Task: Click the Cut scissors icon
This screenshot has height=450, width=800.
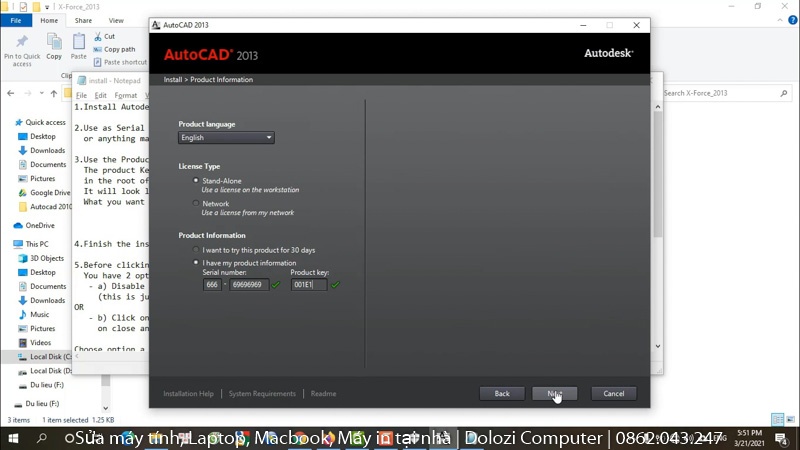Action: [98, 36]
